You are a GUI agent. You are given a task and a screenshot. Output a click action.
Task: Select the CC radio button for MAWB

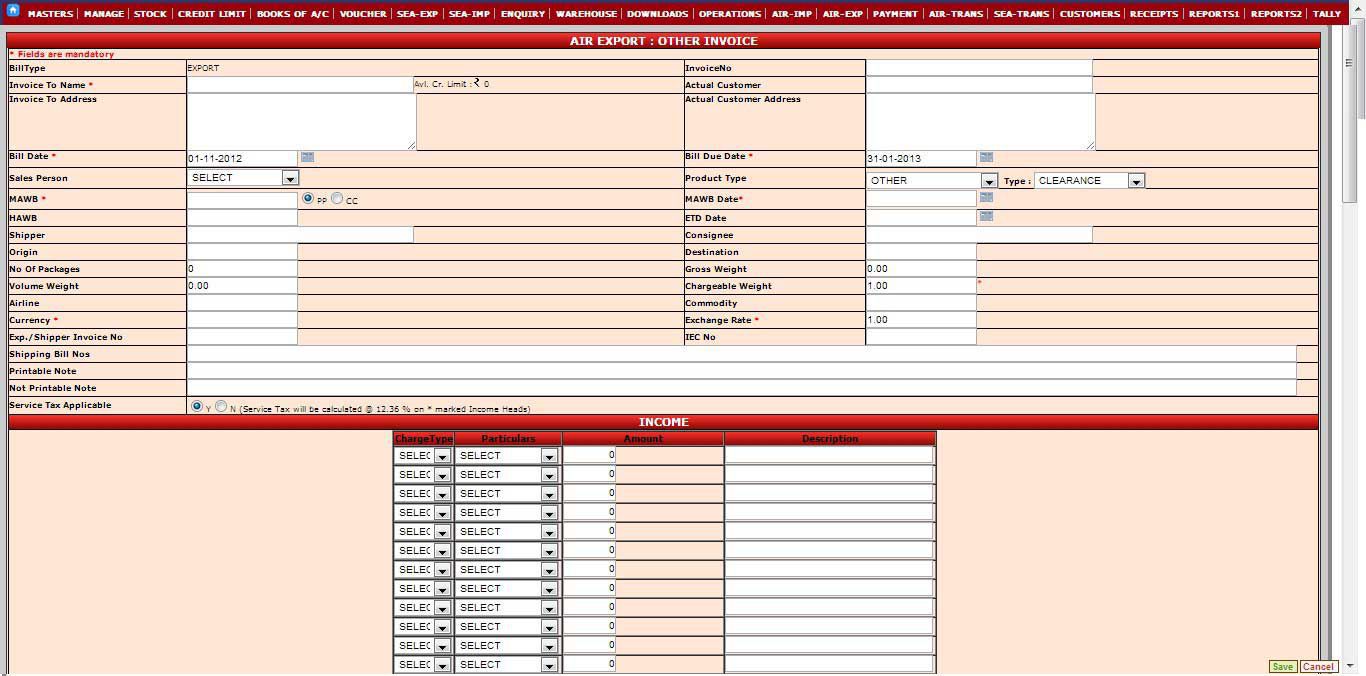(337, 197)
